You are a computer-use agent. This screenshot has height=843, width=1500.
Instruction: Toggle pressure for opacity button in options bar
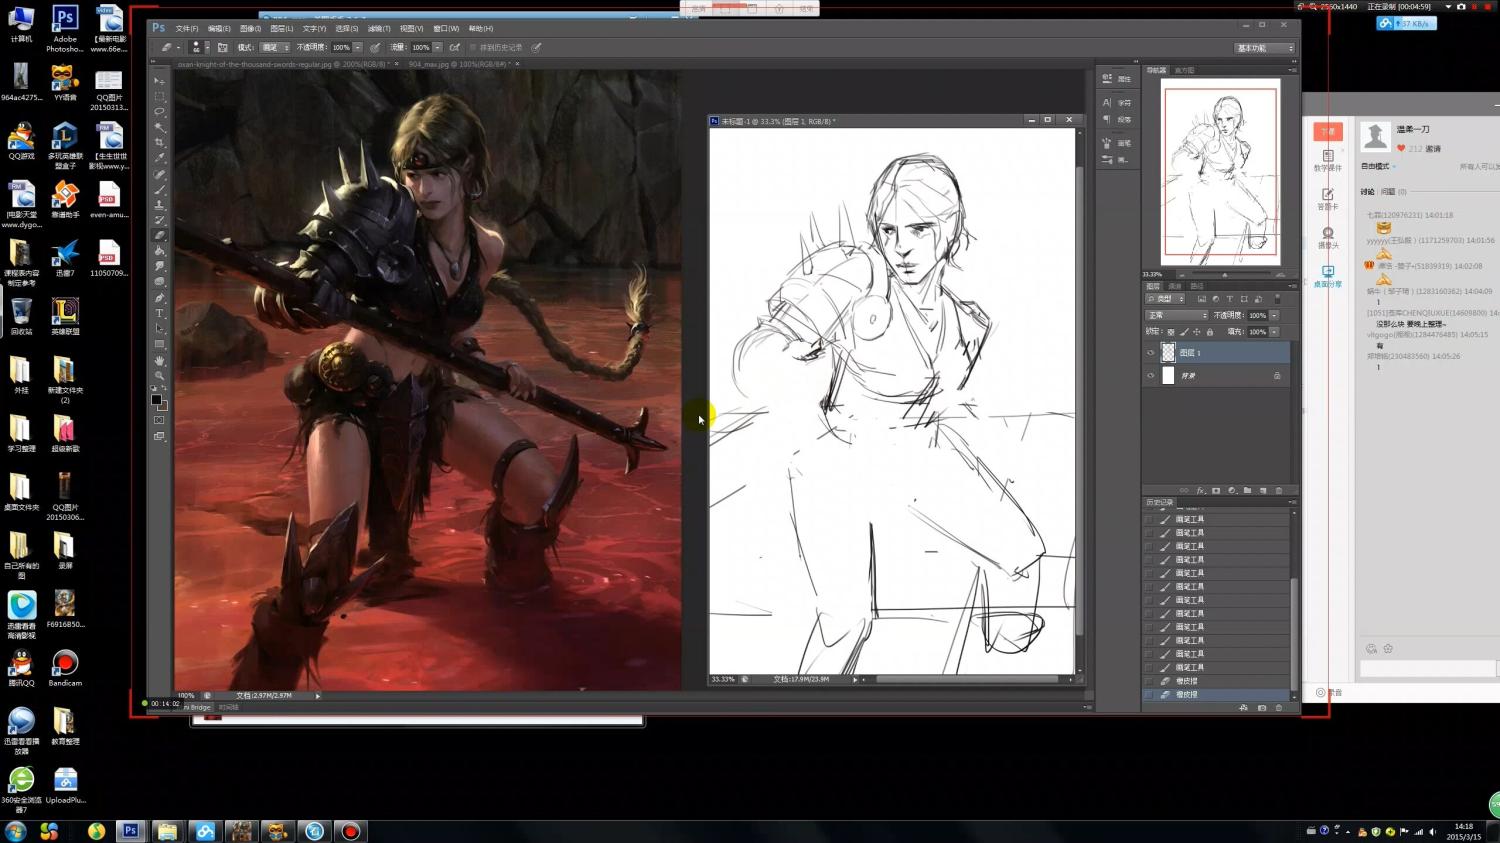375,47
